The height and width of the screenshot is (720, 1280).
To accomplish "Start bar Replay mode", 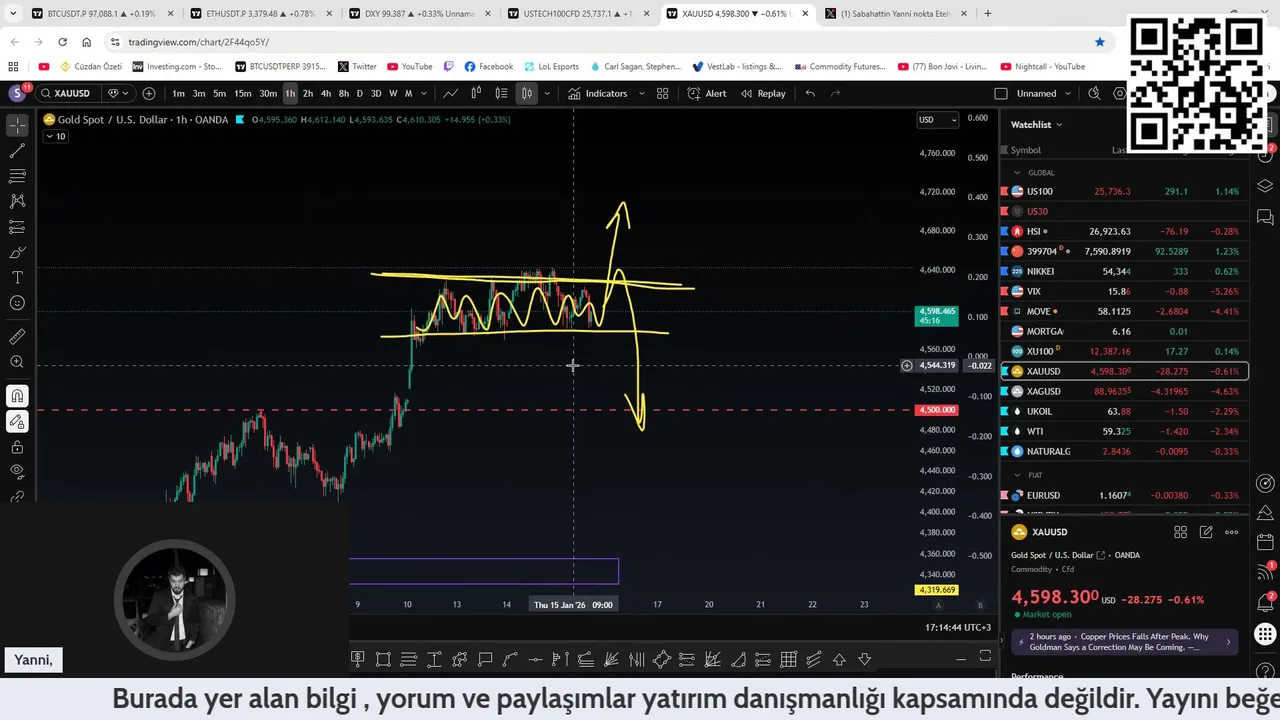I will 763,93.
